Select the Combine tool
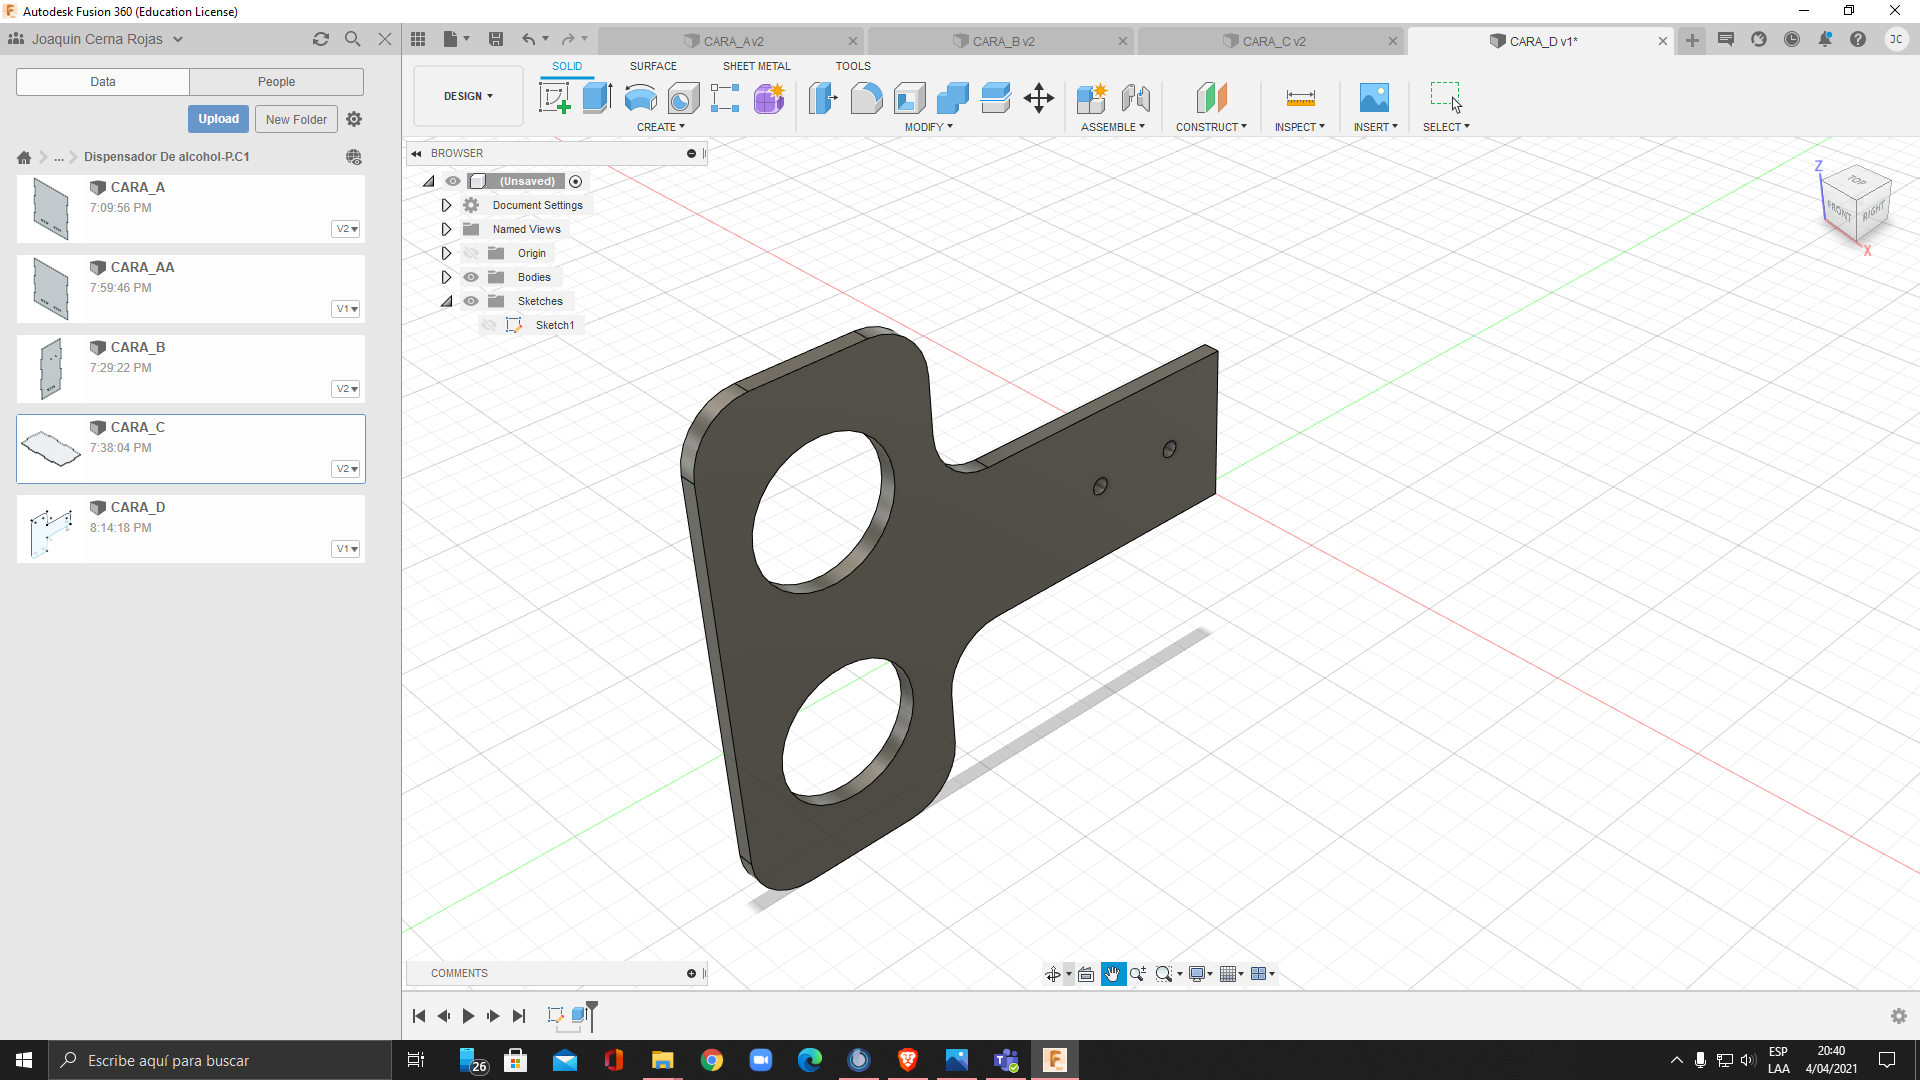Screen dimensions: 1920x1080 952,98
